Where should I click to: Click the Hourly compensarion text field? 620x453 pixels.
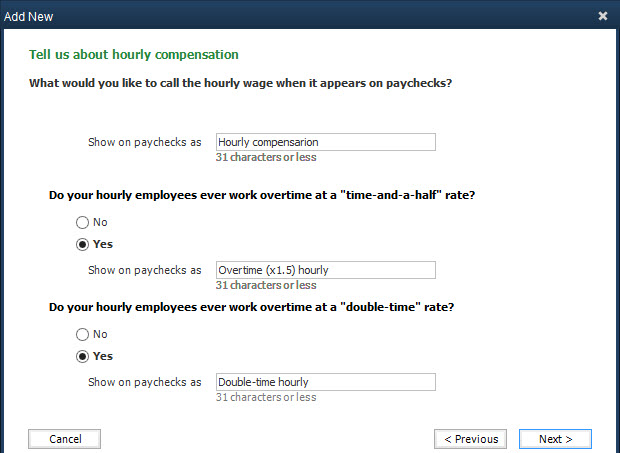coord(326,142)
